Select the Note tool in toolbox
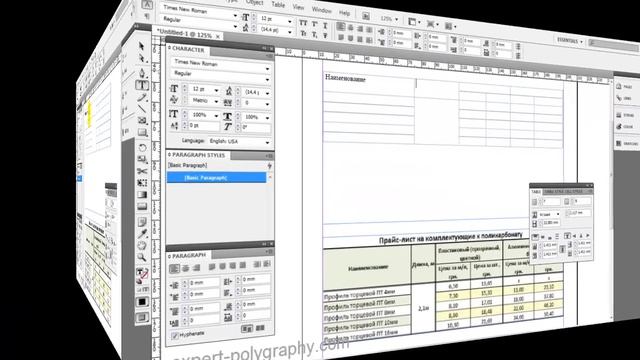 [x=142, y=222]
